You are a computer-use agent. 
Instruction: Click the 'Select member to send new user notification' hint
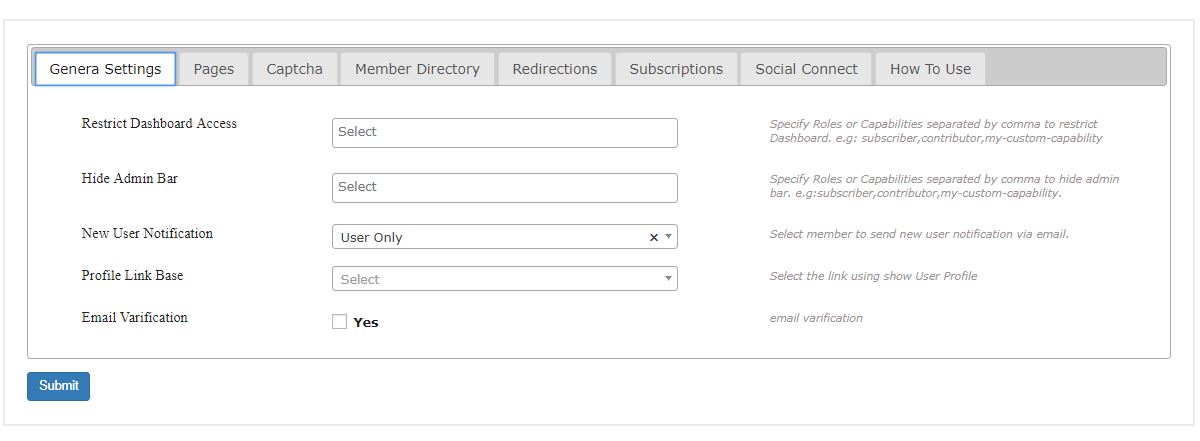(919, 234)
